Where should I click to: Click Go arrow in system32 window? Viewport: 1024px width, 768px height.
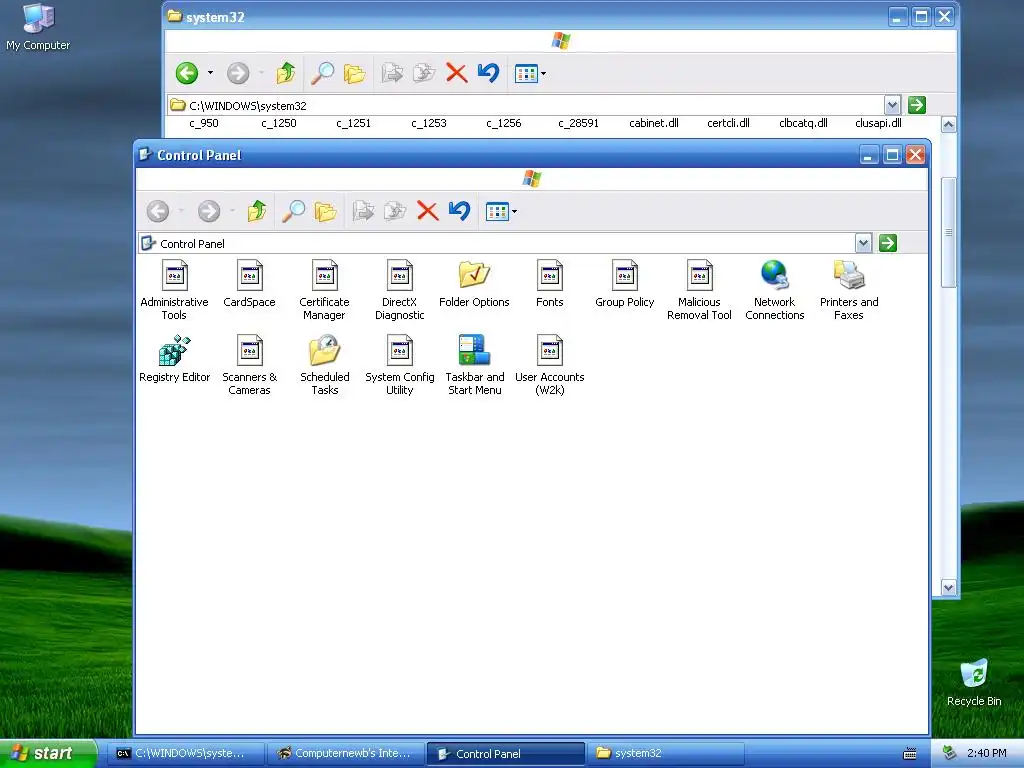(916, 105)
